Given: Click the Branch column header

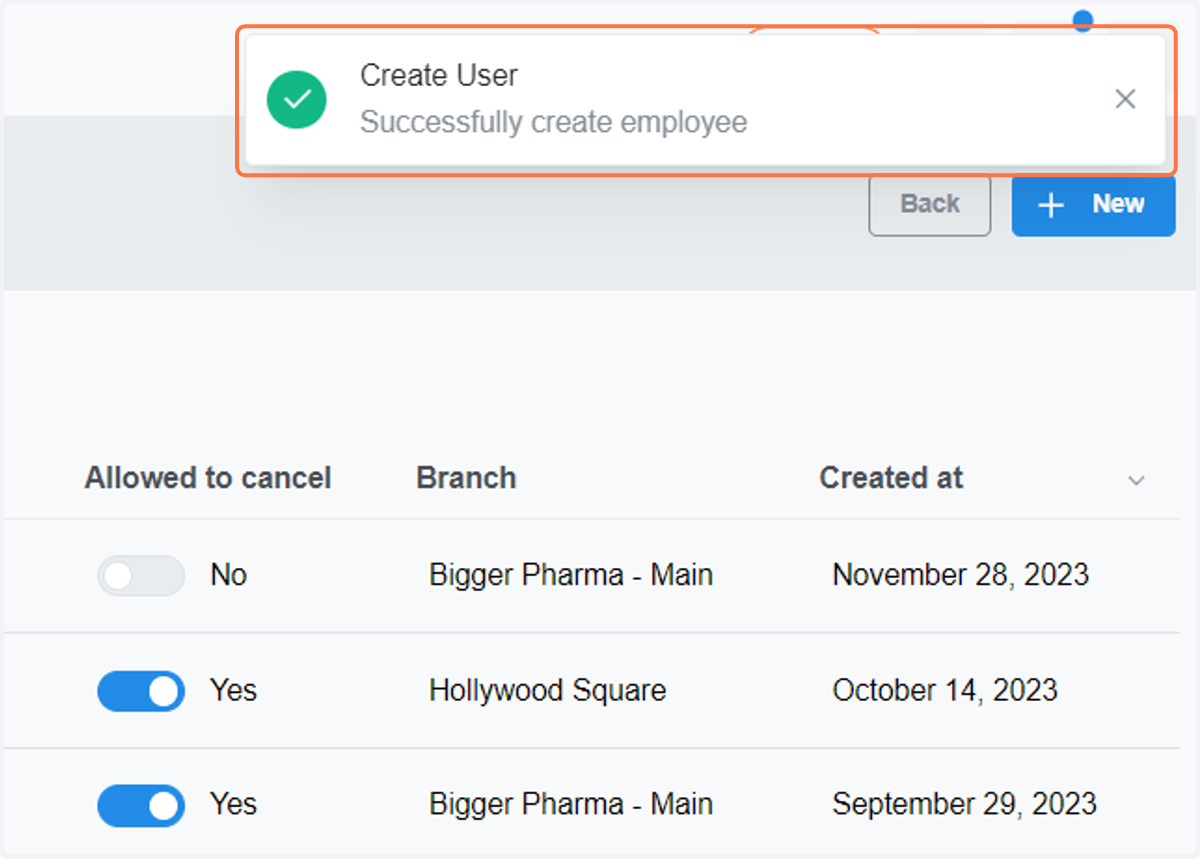Looking at the screenshot, I should [x=466, y=478].
